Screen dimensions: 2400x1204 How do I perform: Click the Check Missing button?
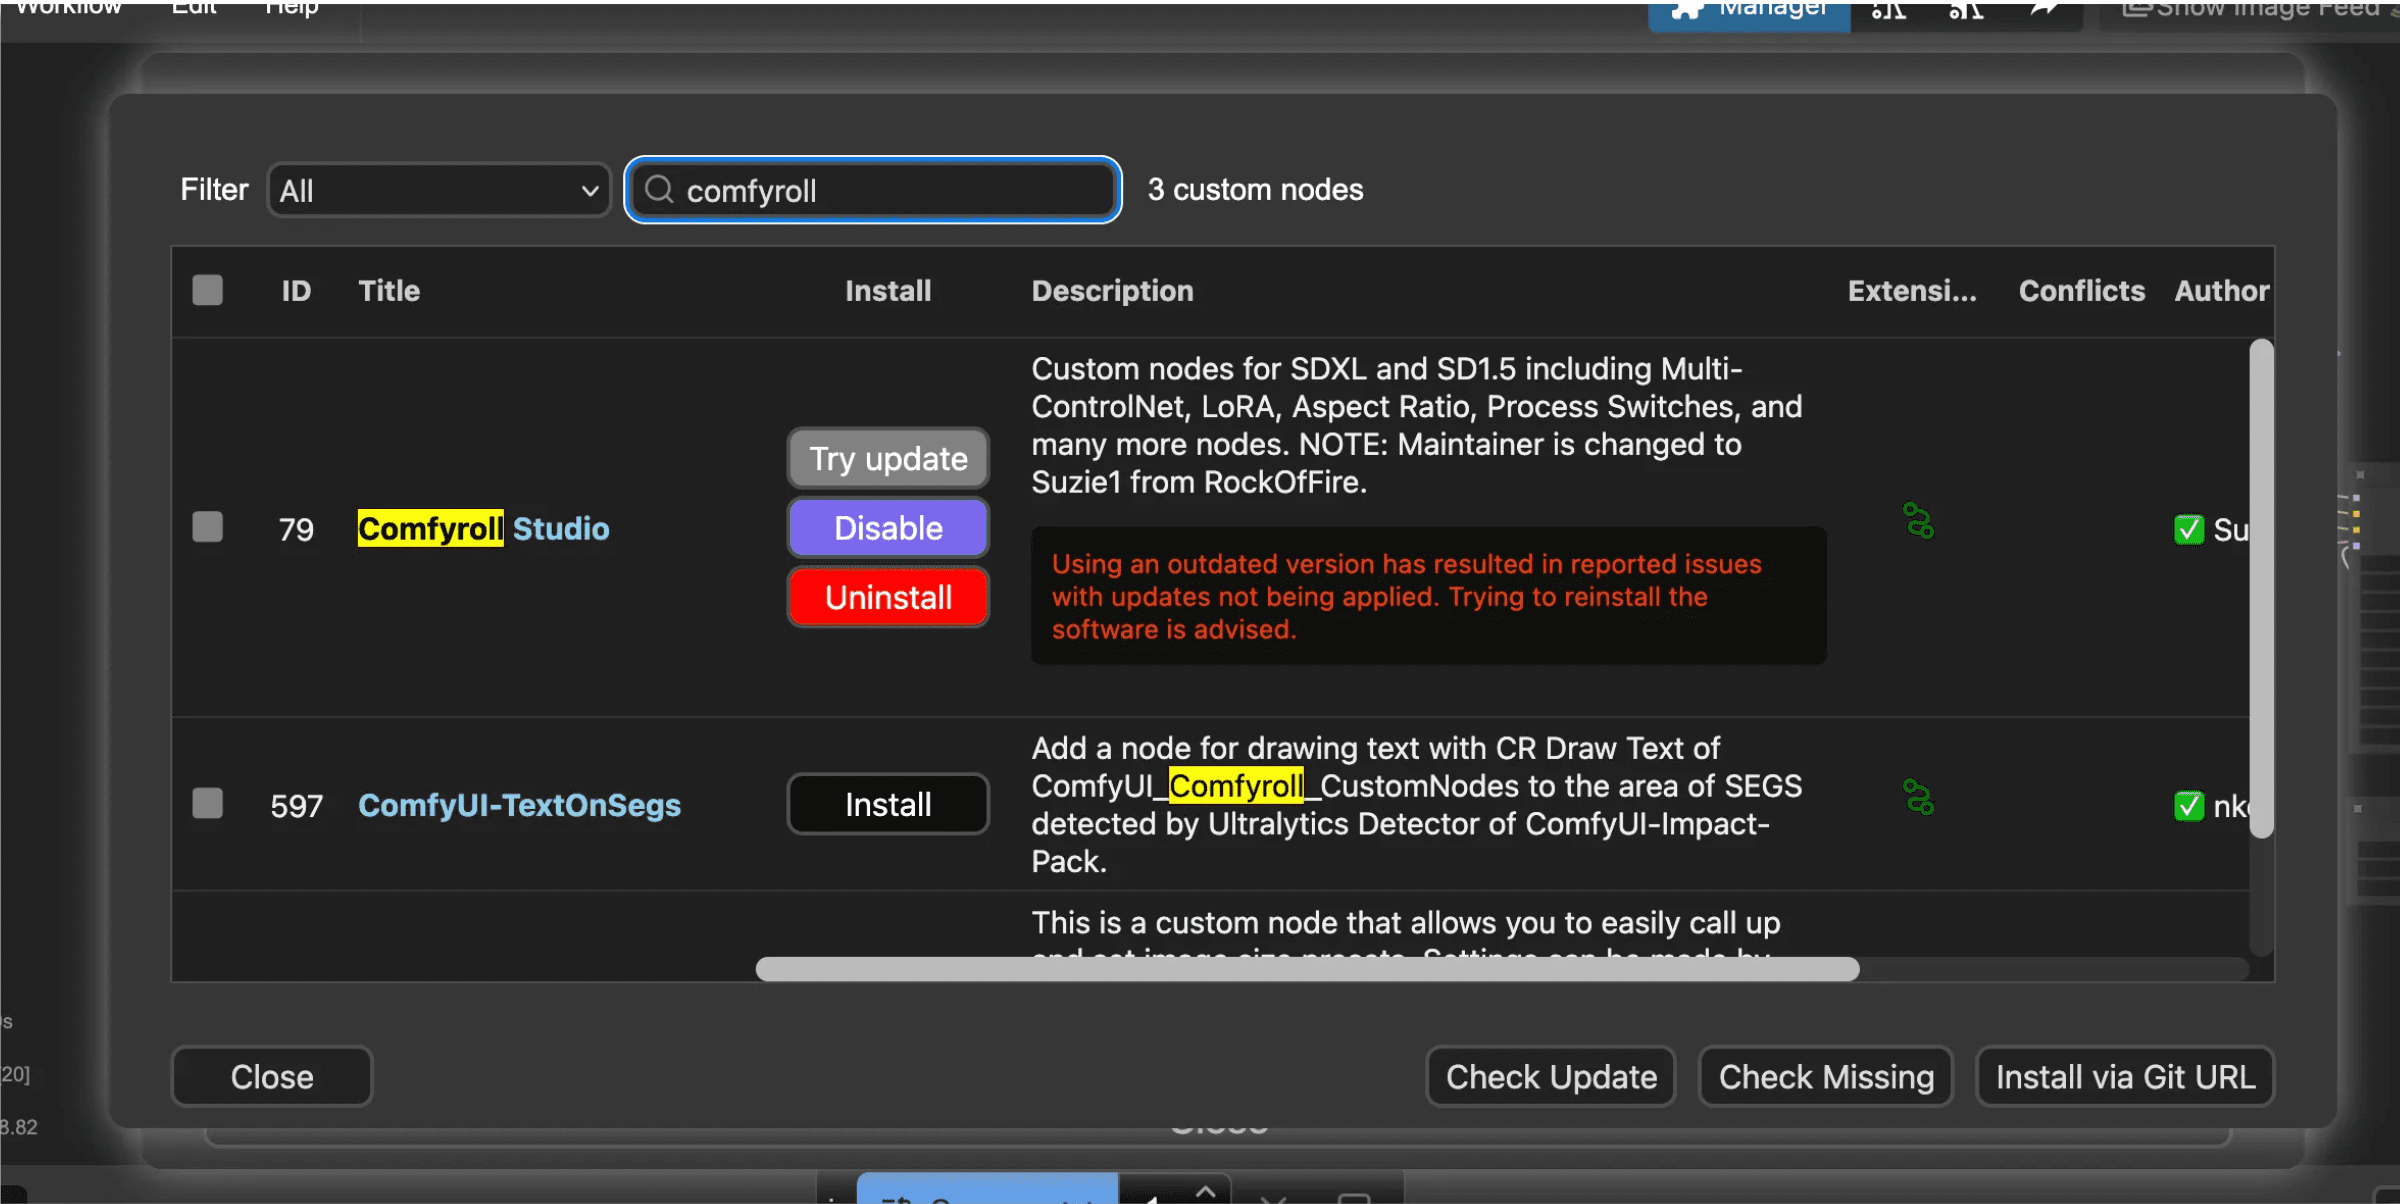point(1826,1077)
